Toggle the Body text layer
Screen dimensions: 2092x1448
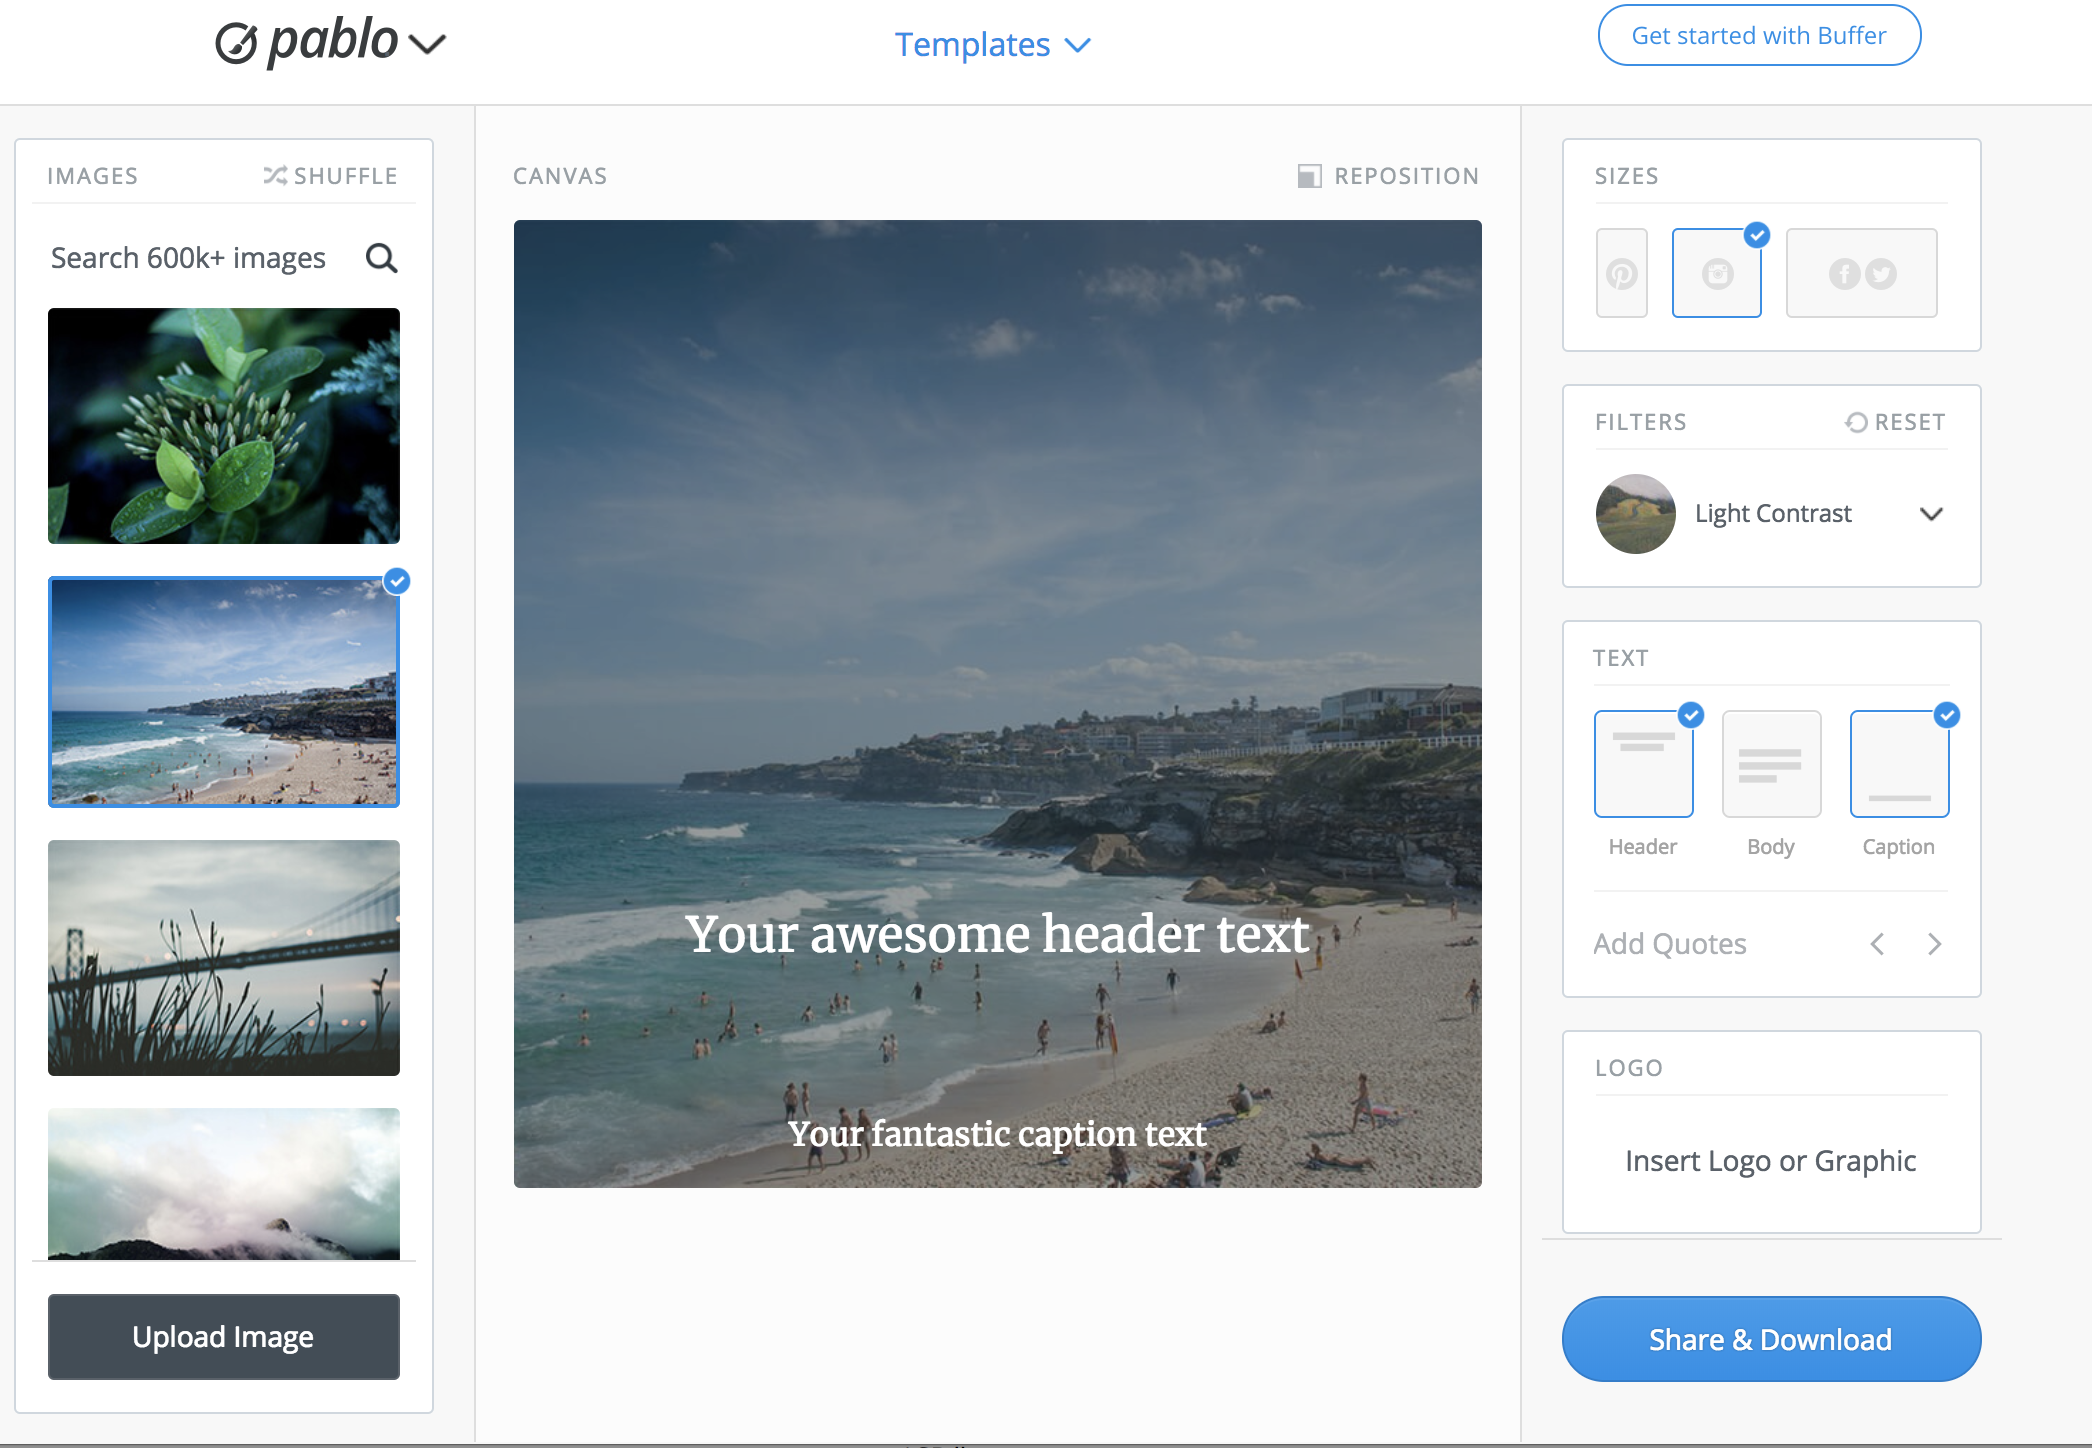[x=1772, y=764]
